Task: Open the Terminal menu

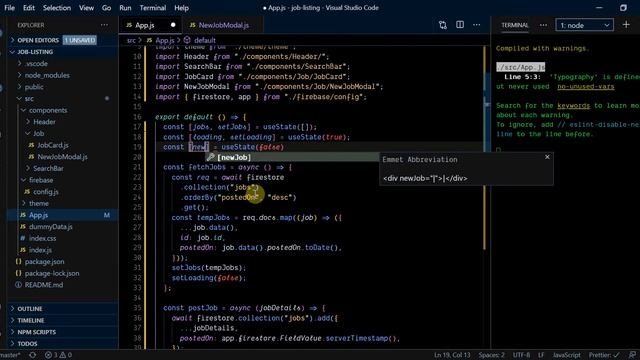Action: tap(153, 8)
